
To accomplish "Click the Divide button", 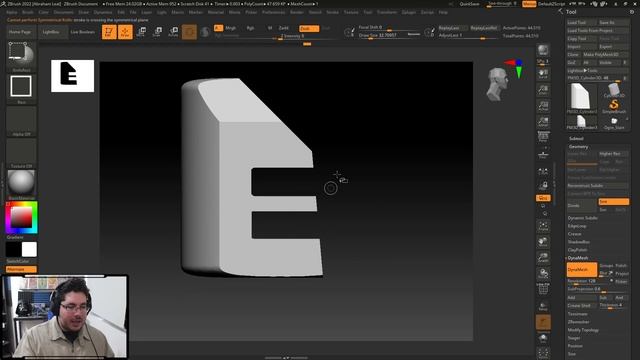I will click(x=582, y=205).
